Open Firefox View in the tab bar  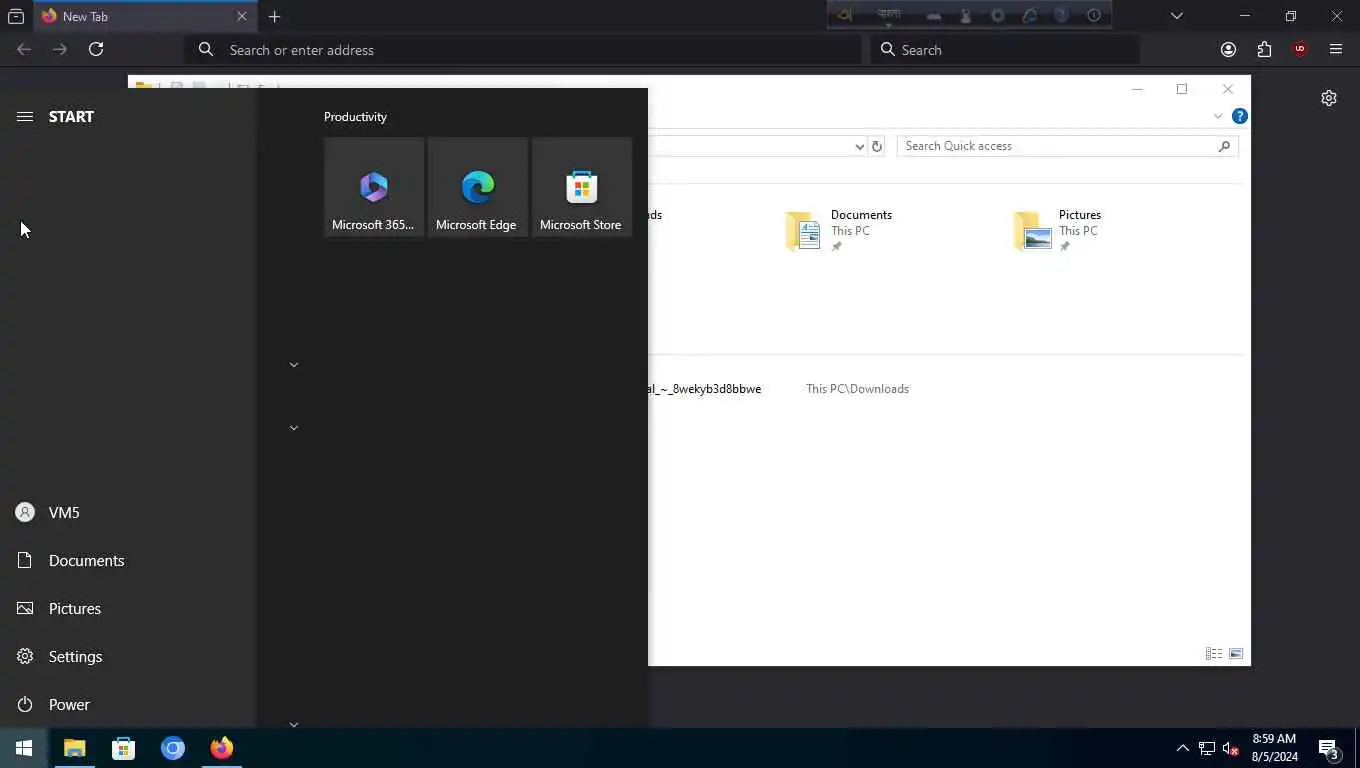point(16,17)
